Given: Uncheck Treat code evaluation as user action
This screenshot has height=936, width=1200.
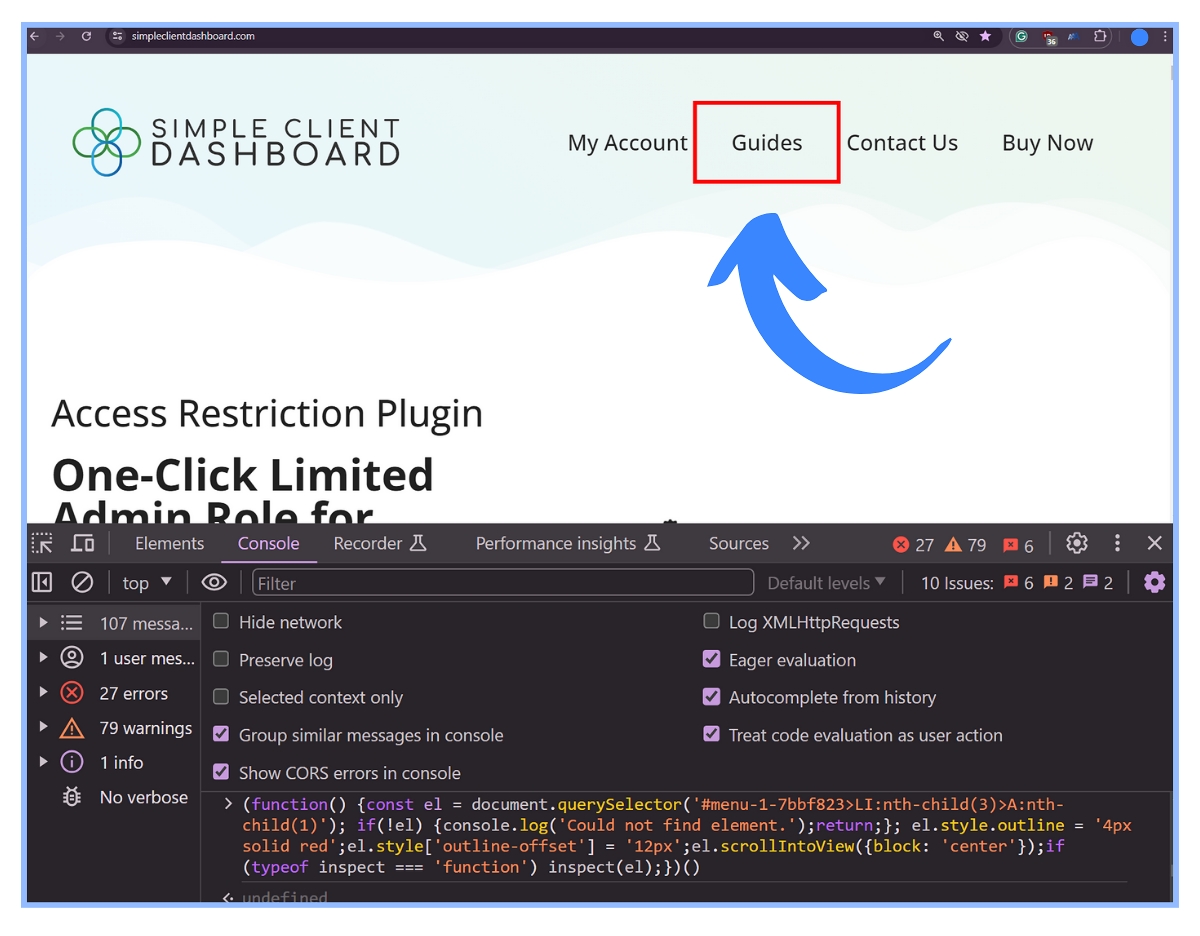Looking at the screenshot, I should pos(711,734).
